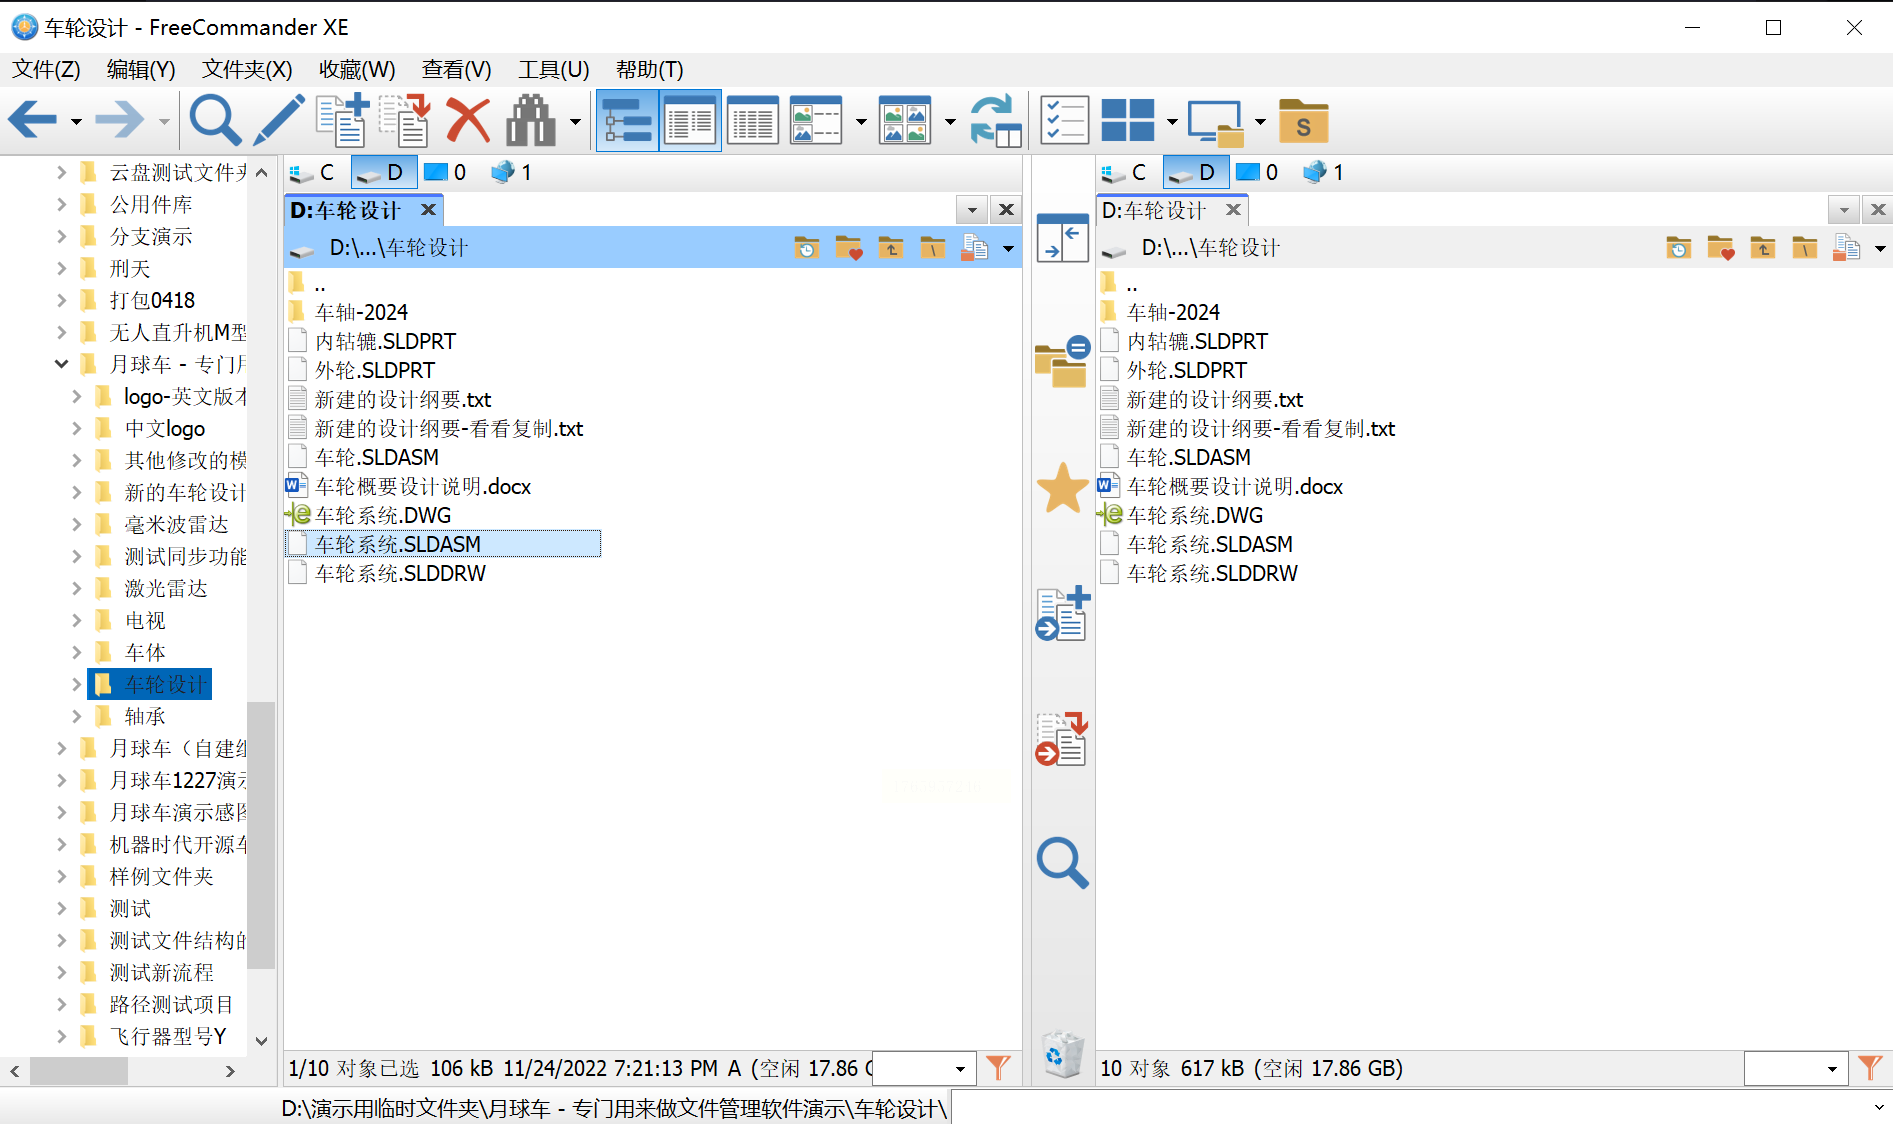Viewport: 1893px width, 1124px height.
Task: Click the four-square layout icon
Action: (1127, 121)
